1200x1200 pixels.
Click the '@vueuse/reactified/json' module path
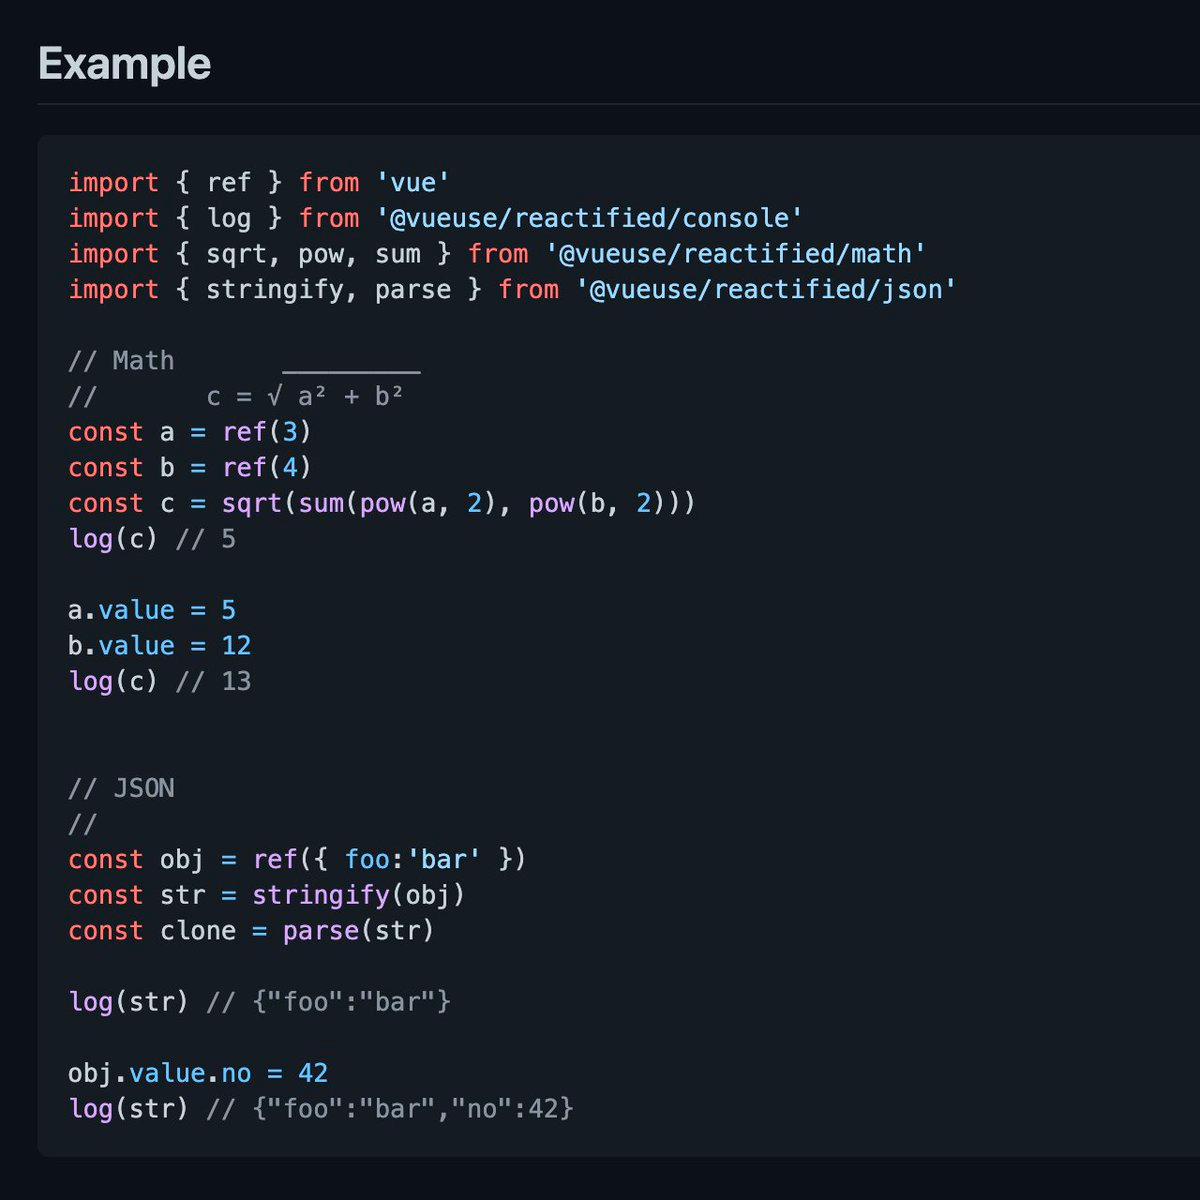click(x=766, y=290)
